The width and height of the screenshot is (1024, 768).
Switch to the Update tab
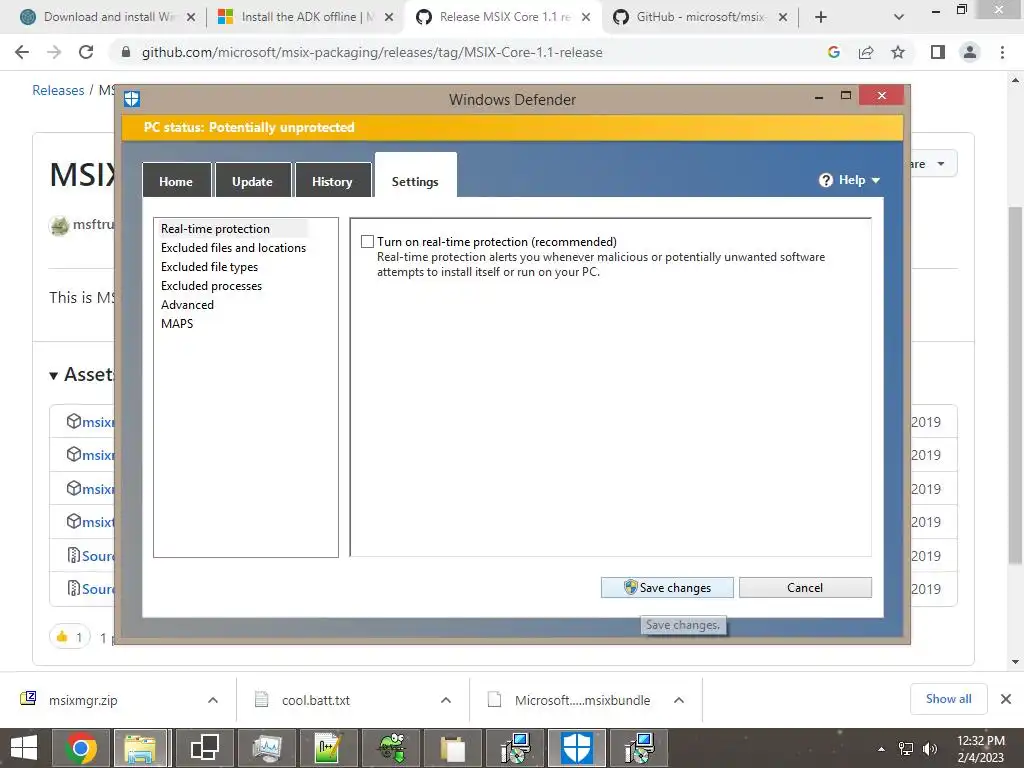(252, 181)
